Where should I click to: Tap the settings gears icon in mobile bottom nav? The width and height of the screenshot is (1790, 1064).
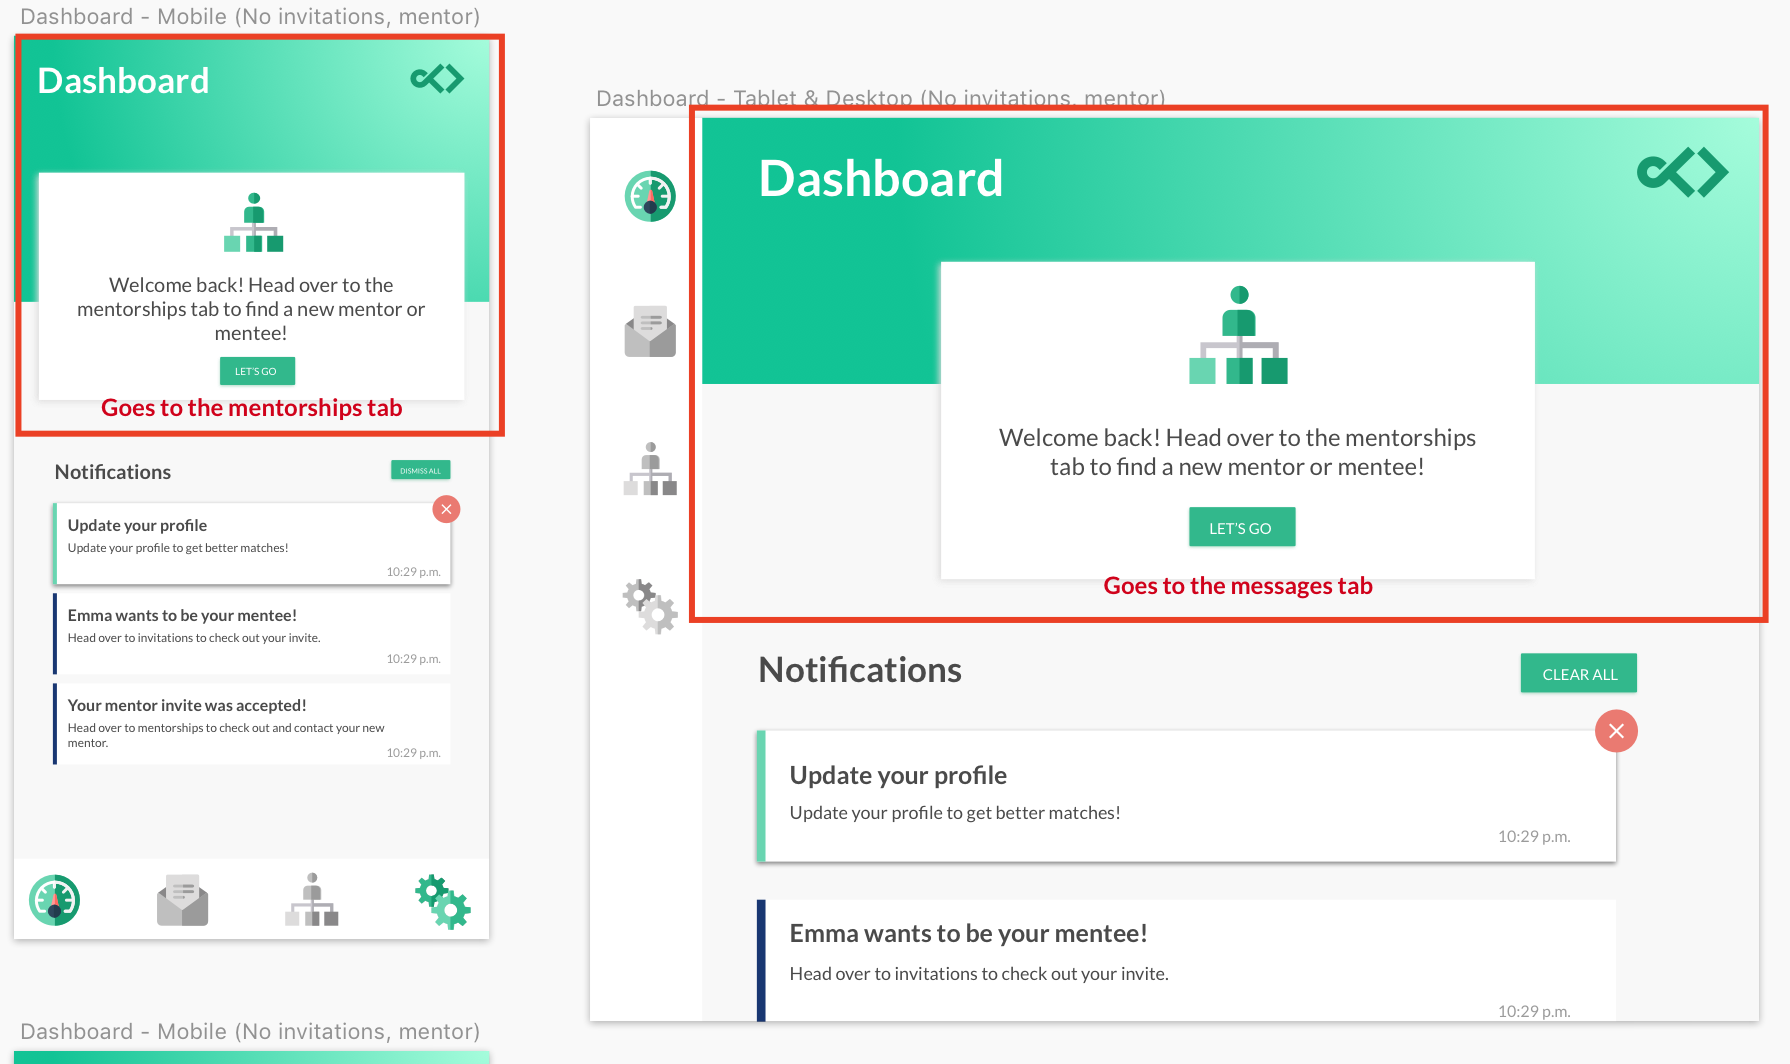tap(441, 899)
